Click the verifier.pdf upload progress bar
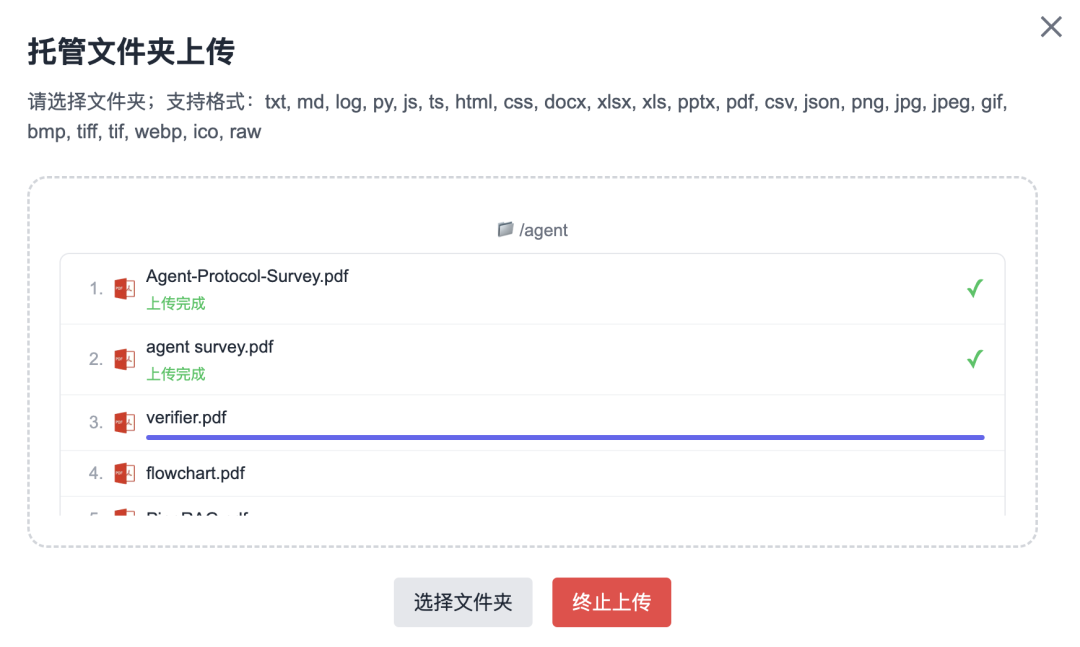Image resolution: width=1080 pixels, height=647 pixels. coord(565,437)
